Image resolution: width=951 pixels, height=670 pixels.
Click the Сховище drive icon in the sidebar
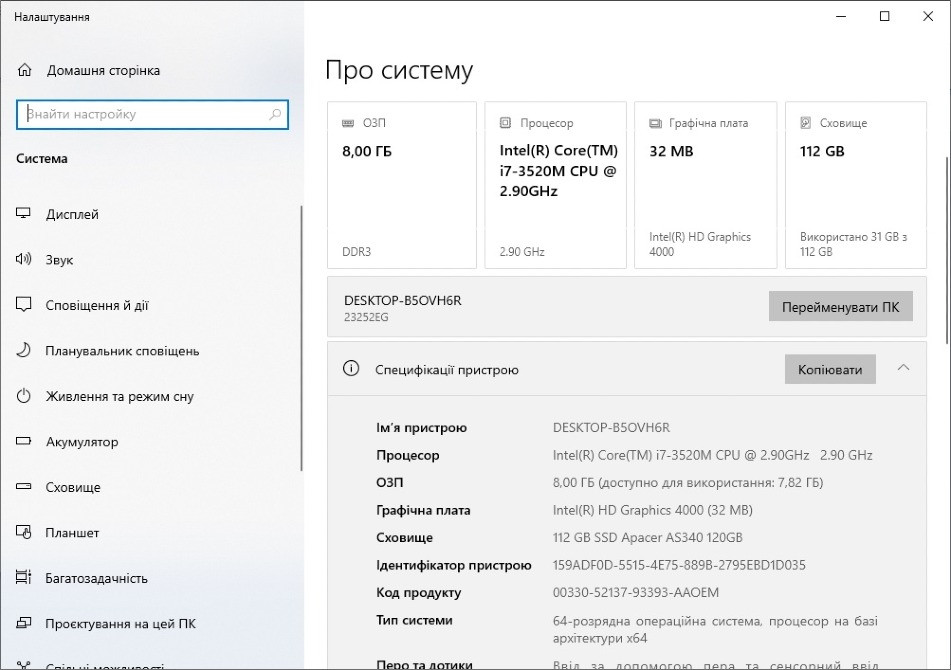pyautogui.click(x=23, y=486)
